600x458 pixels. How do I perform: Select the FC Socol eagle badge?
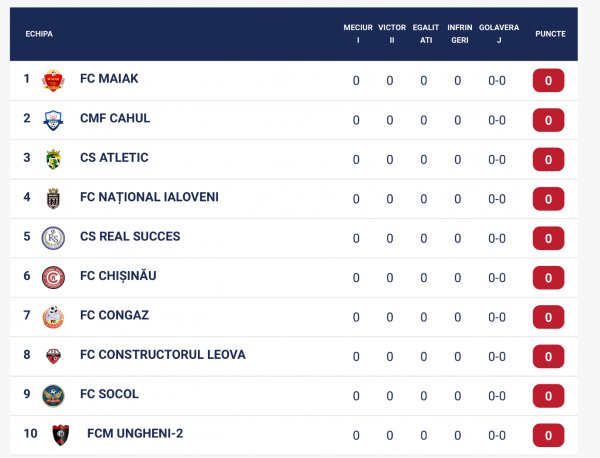(x=53, y=396)
